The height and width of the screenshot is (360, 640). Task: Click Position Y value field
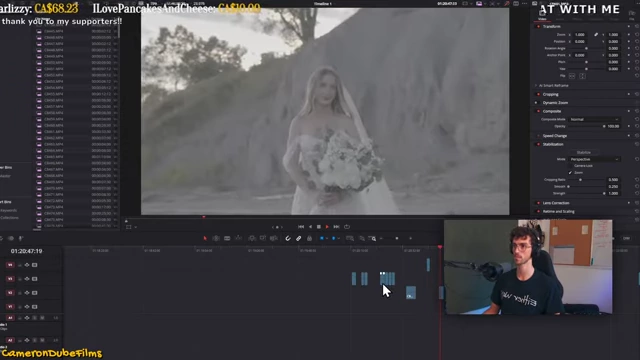[x=613, y=42]
